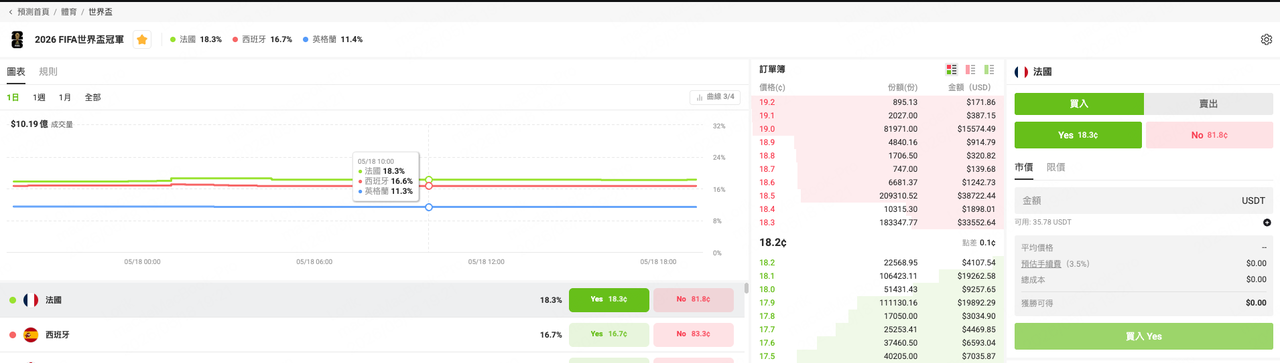Open the settings gear icon
The width and height of the screenshot is (1280, 363).
pos(1266,40)
